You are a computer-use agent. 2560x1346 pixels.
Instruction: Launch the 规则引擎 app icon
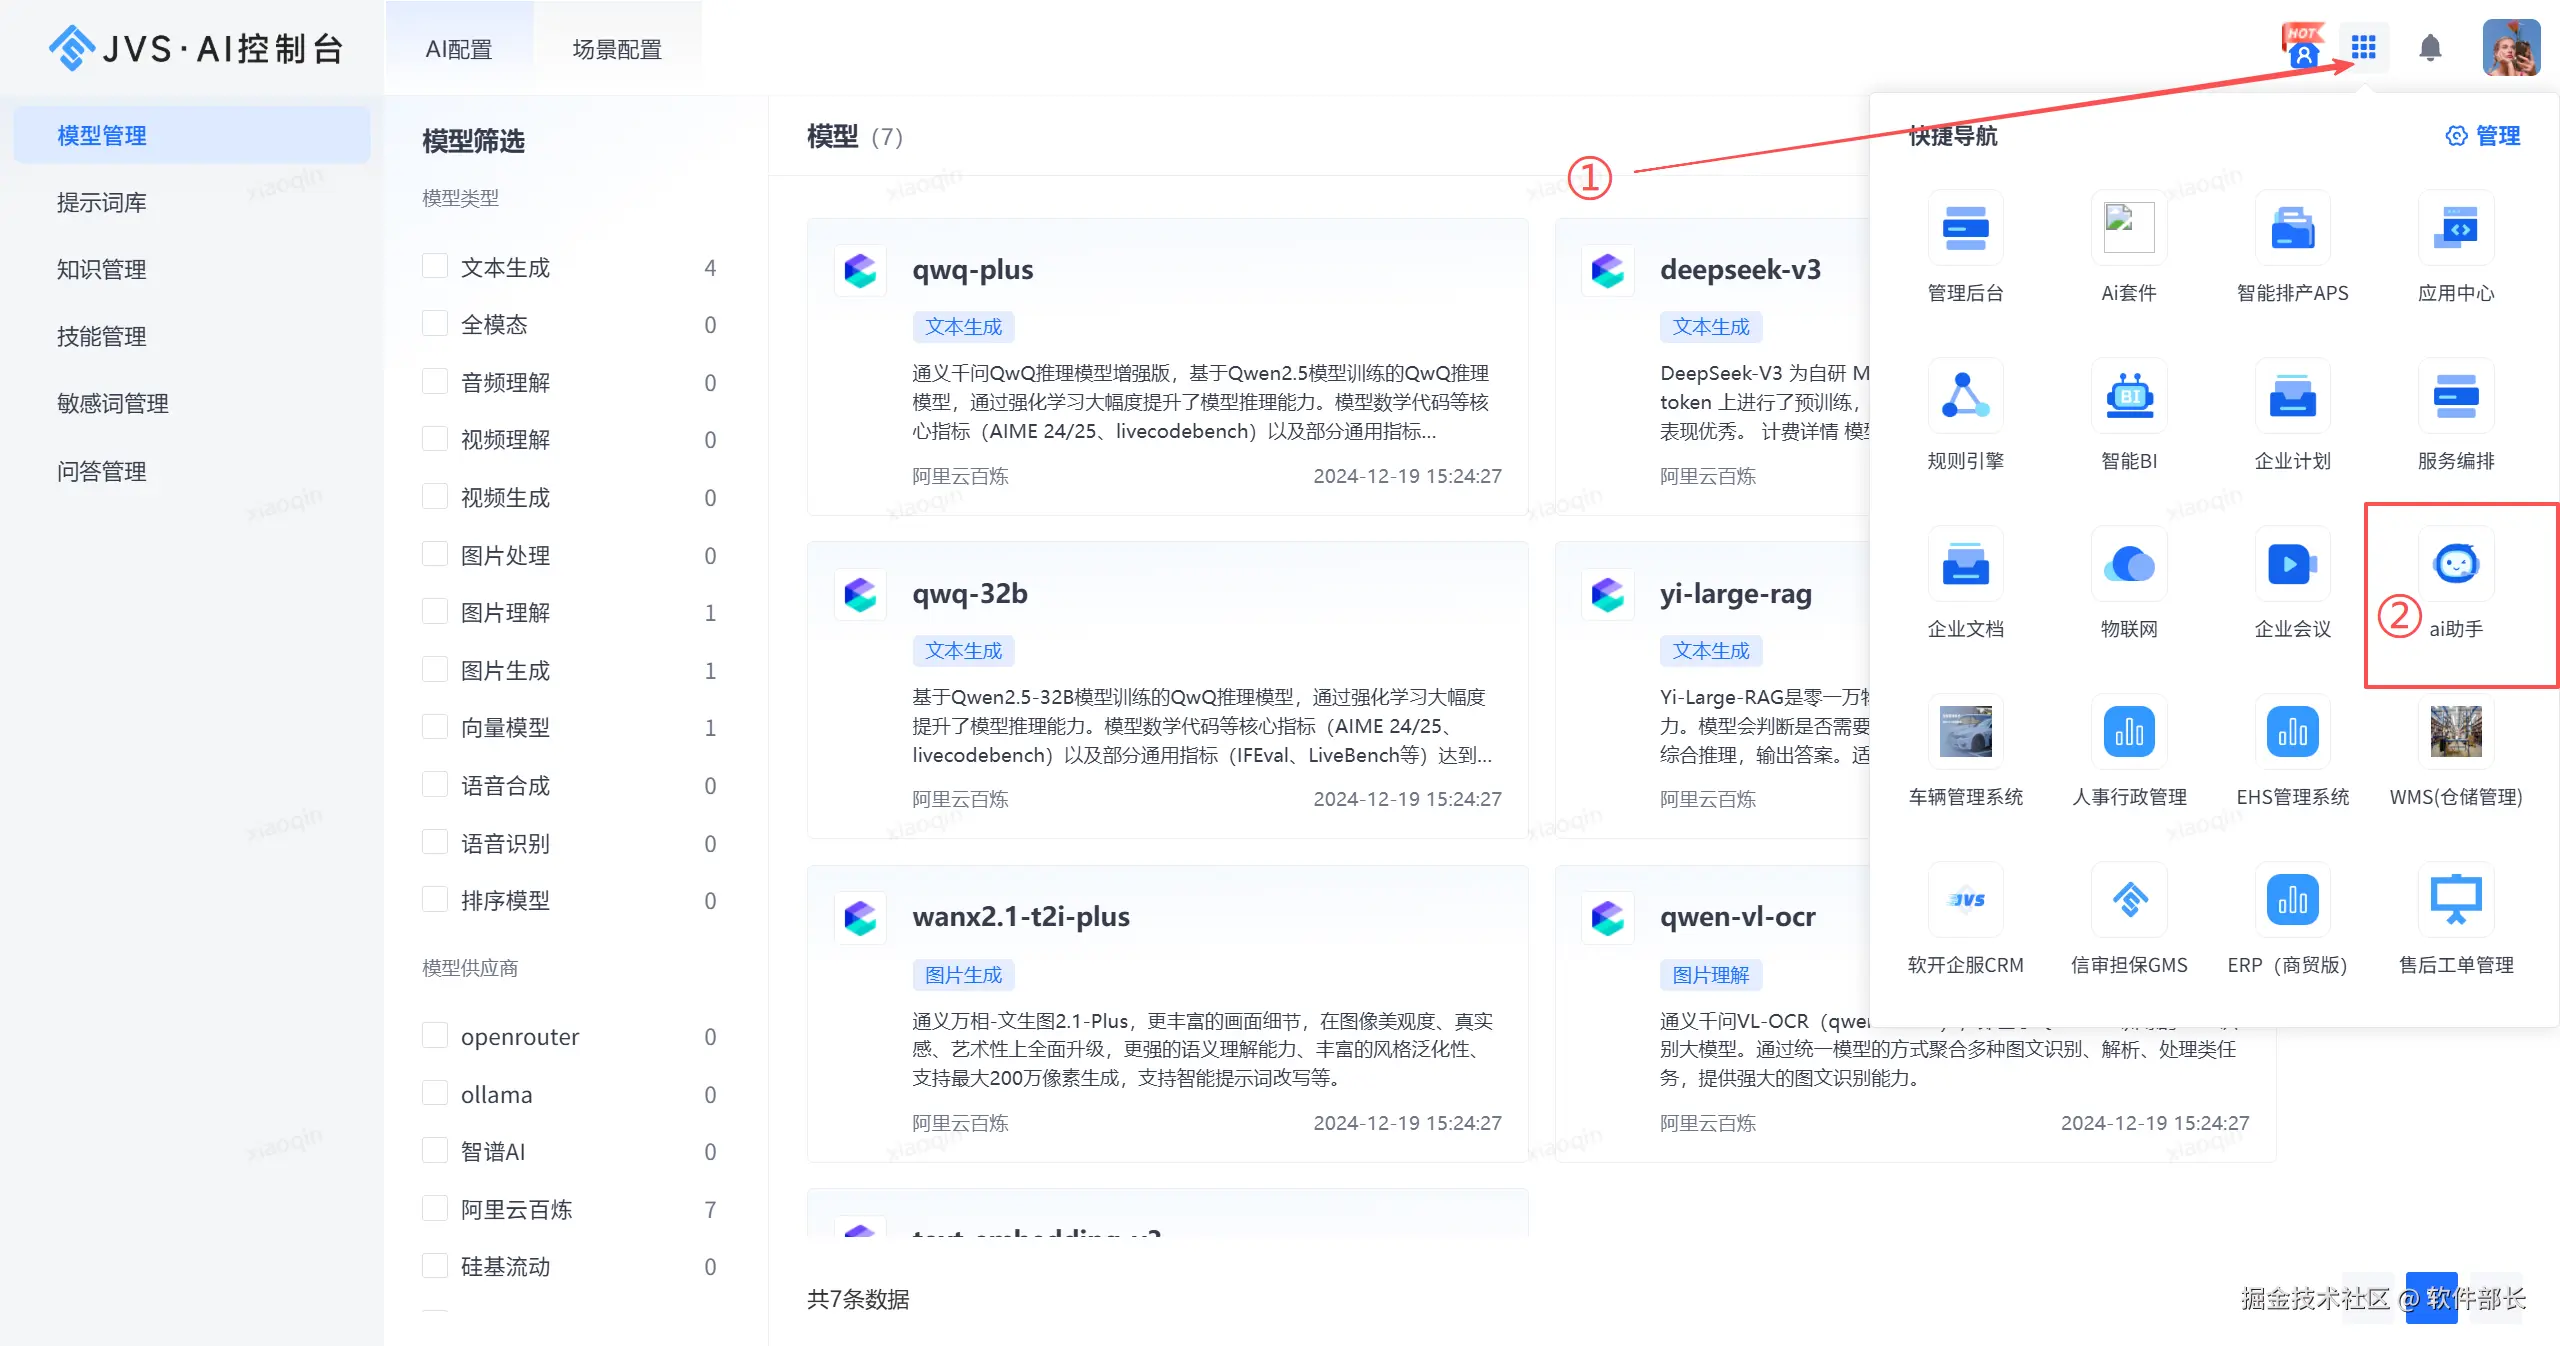point(1965,396)
